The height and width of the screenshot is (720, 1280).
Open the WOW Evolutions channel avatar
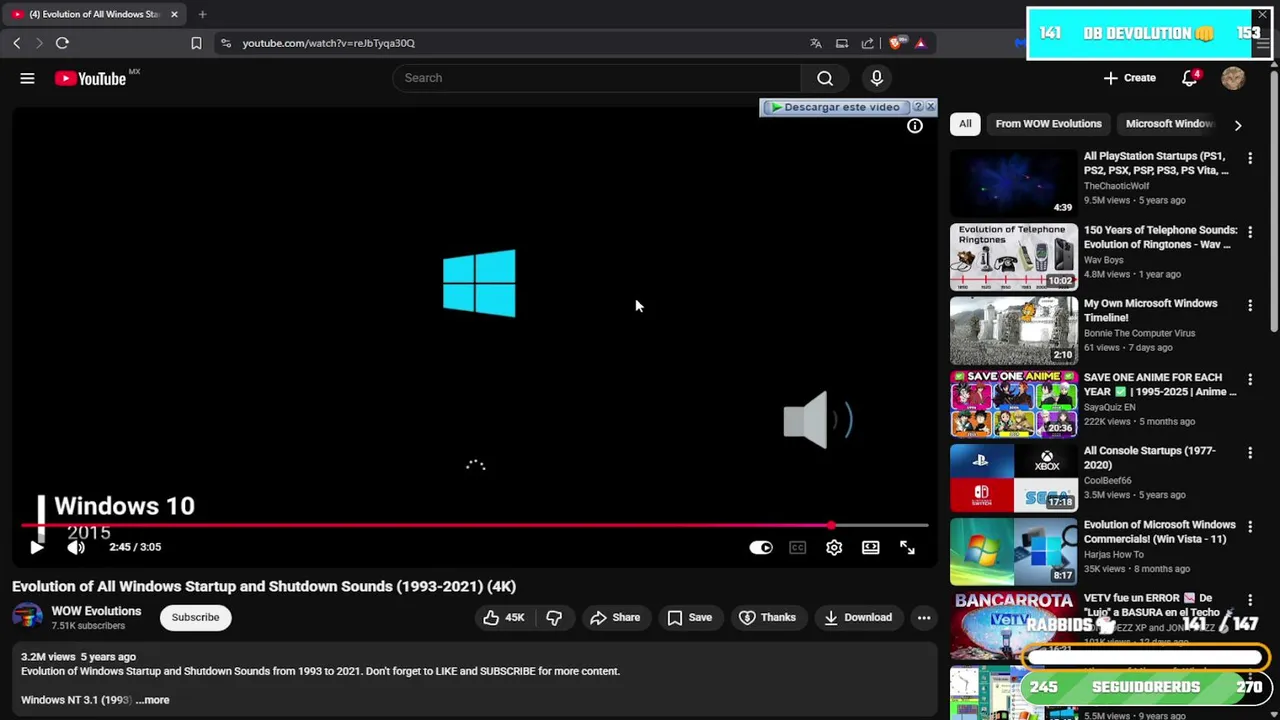pyautogui.click(x=27, y=618)
